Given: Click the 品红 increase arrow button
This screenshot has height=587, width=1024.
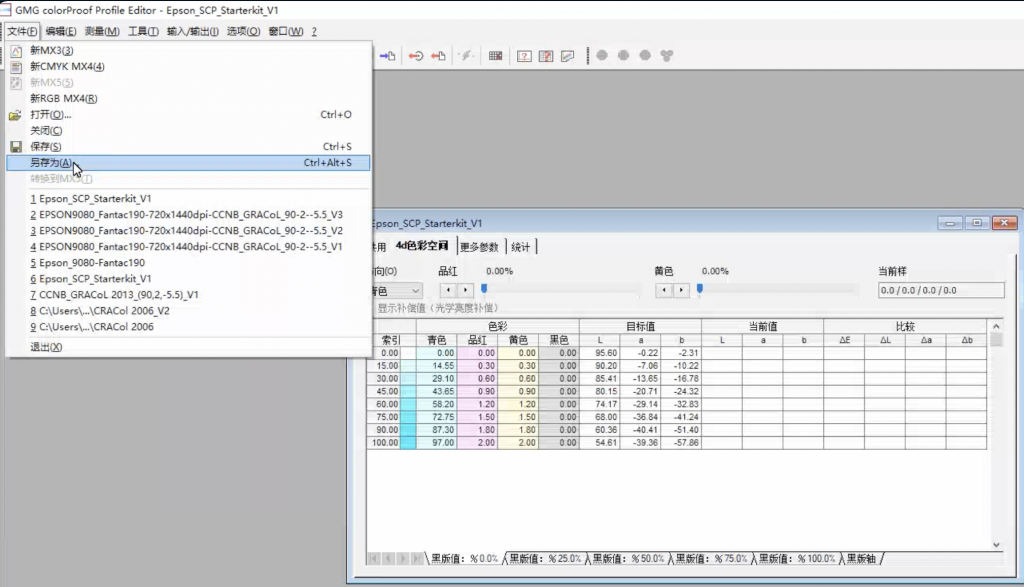Looking at the screenshot, I should [x=465, y=290].
